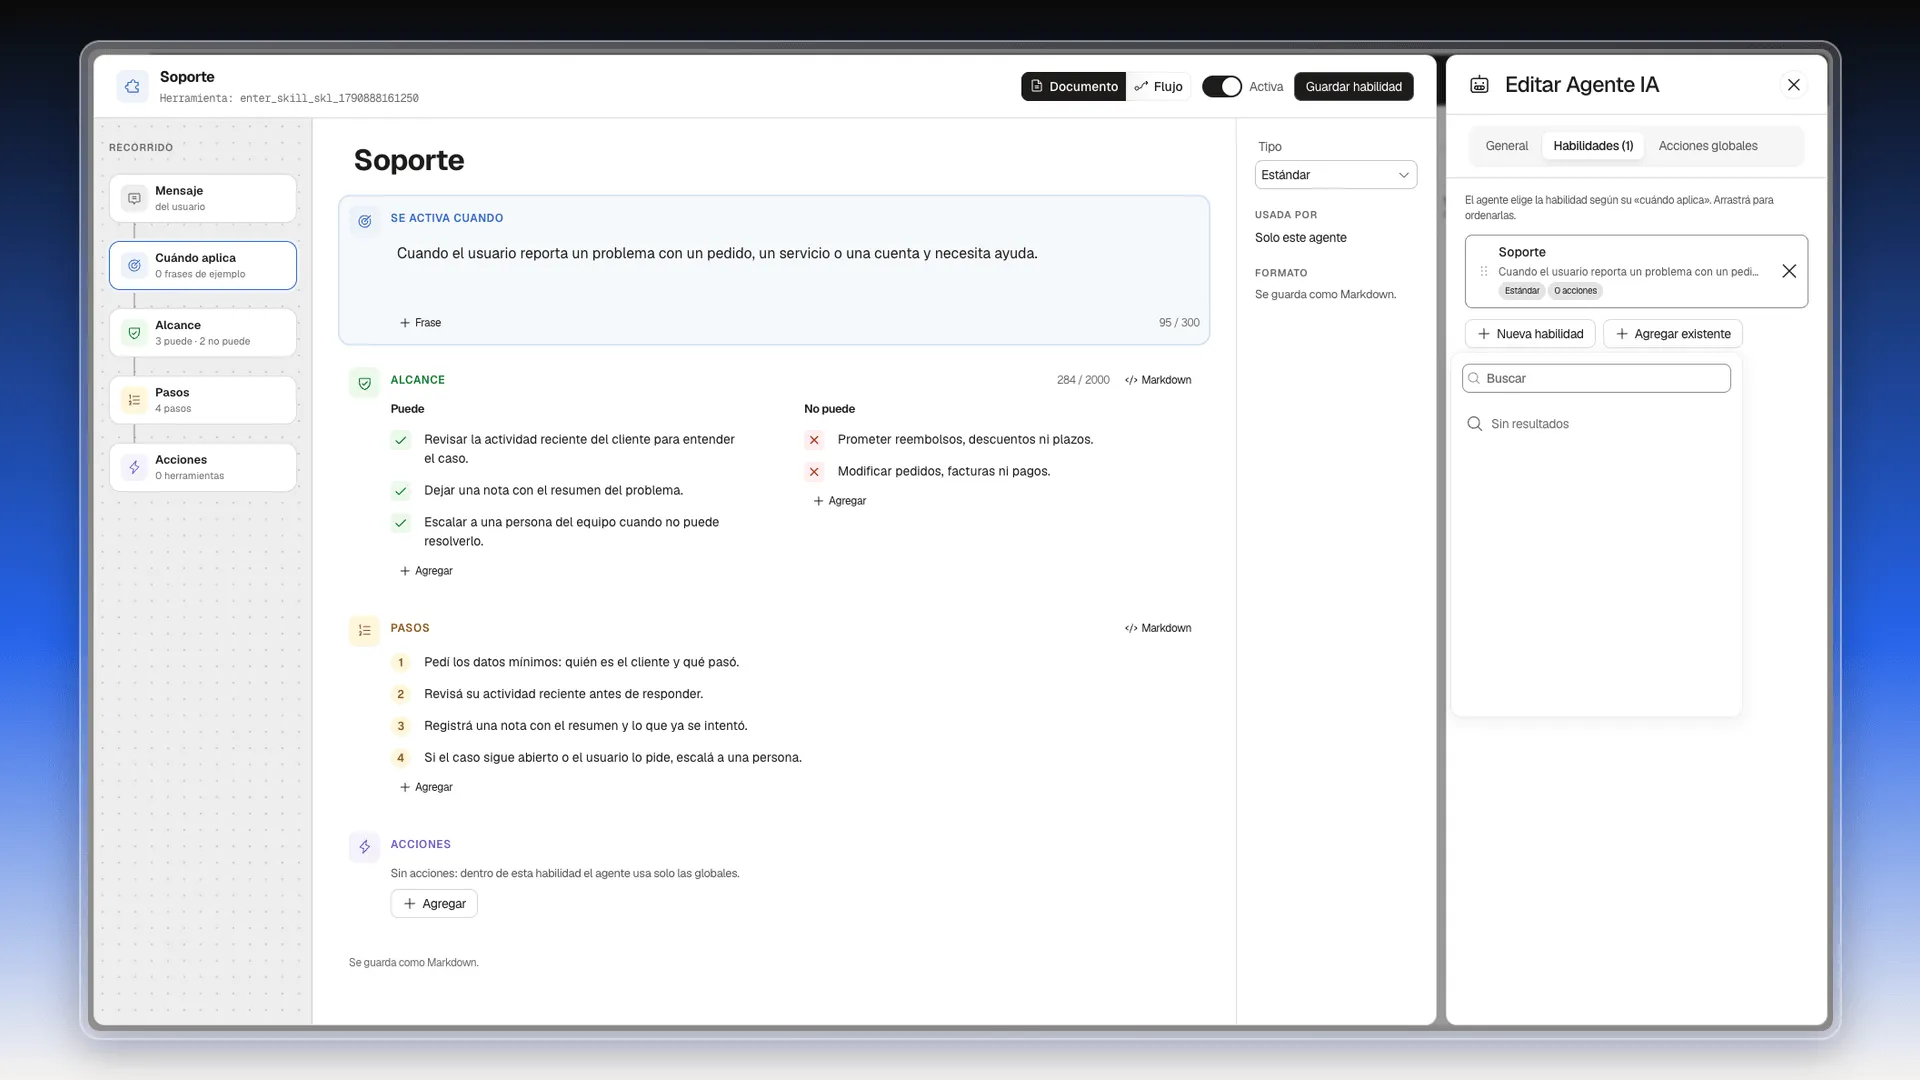
Task: Click the Alcance shield icon in sidebar
Action: 134,333
